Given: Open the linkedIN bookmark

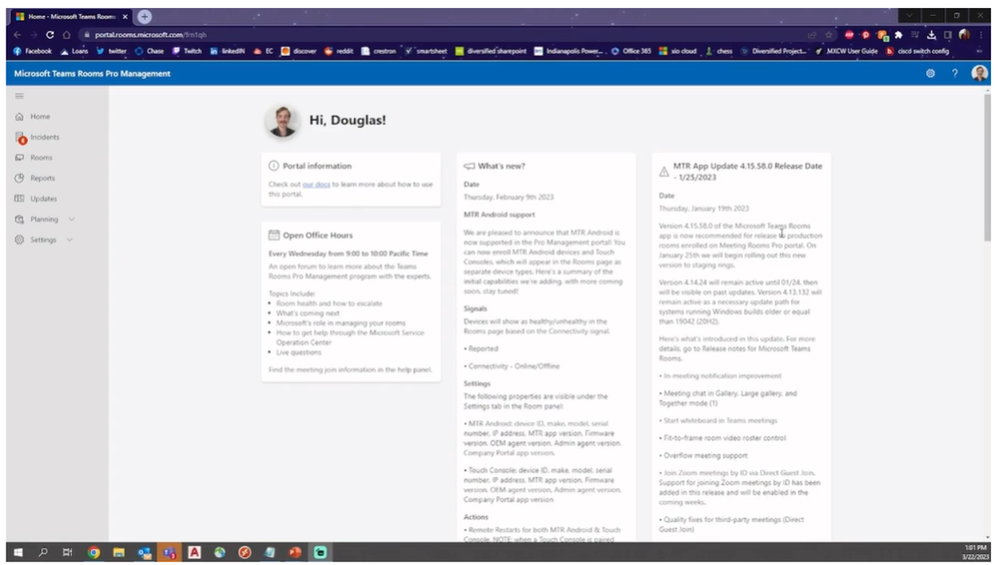Looking at the screenshot, I should click(x=227, y=52).
